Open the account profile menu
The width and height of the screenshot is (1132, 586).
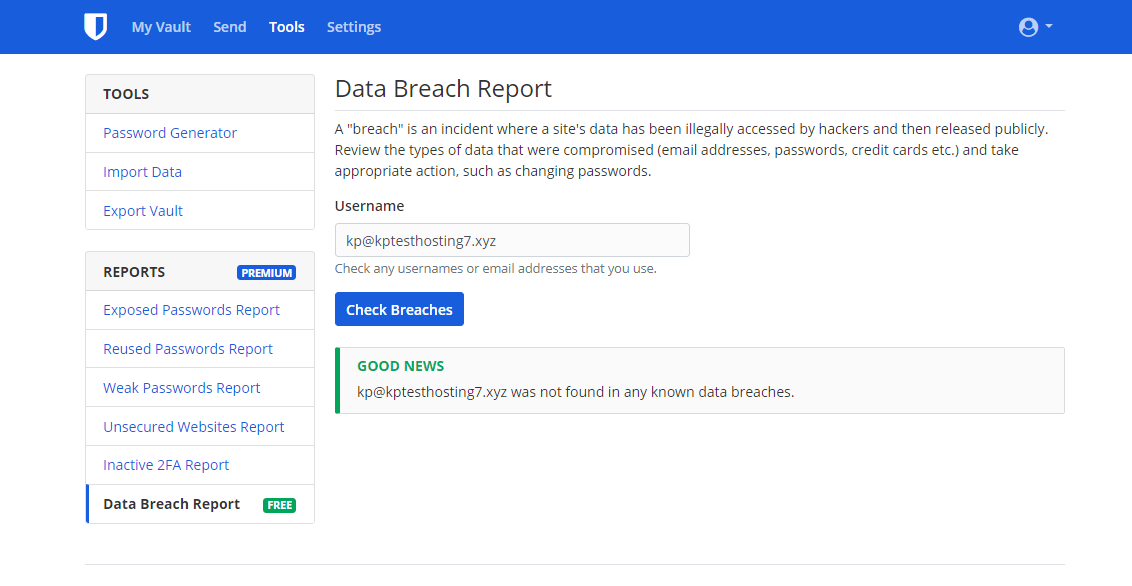click(x=1034, y=27)
